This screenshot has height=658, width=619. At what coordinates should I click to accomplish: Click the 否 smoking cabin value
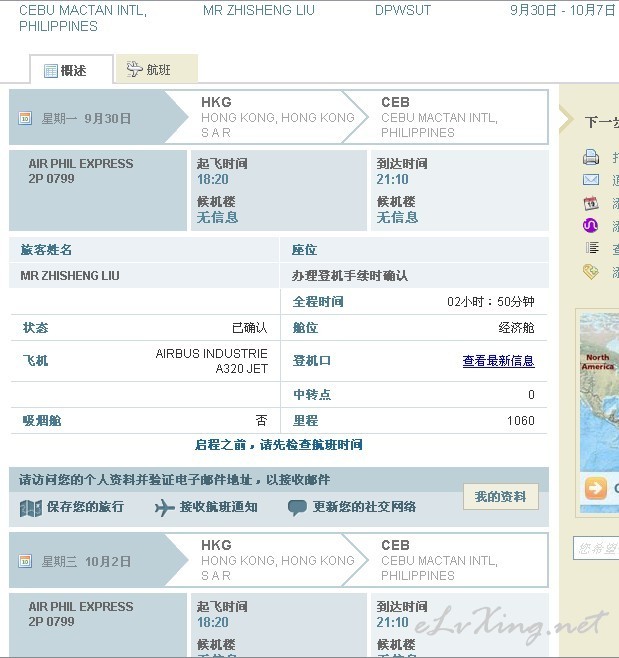[x=261, y=420]
